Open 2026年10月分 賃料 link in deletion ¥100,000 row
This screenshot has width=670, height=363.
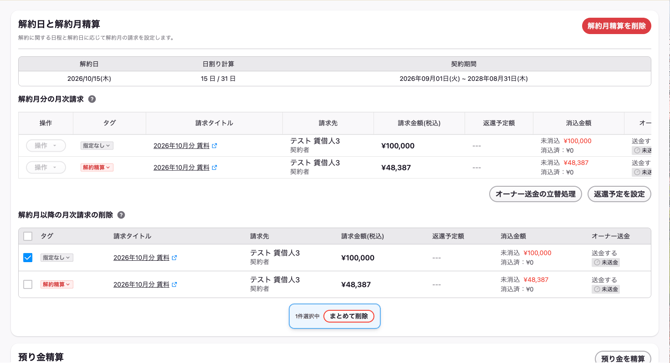[x=141, y=258]
